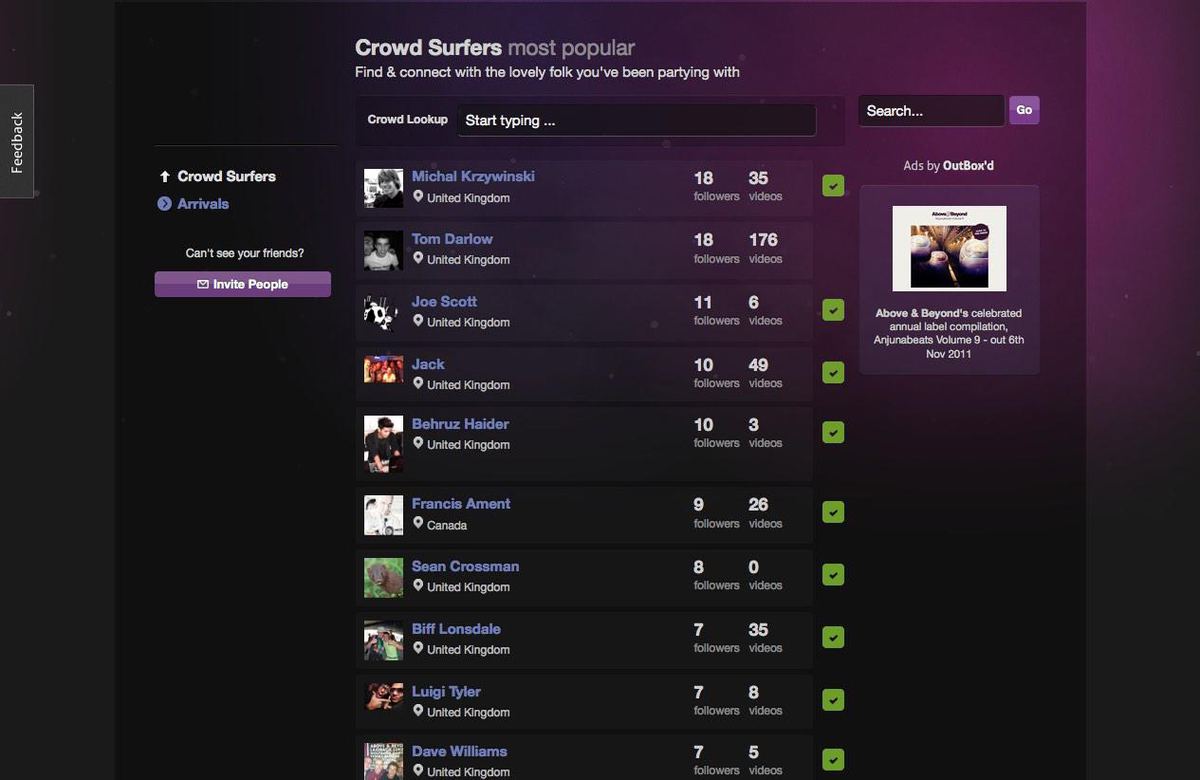Screen dimensions: 1200x780
Task: Click the Invite People button
Action: [243, 284]
